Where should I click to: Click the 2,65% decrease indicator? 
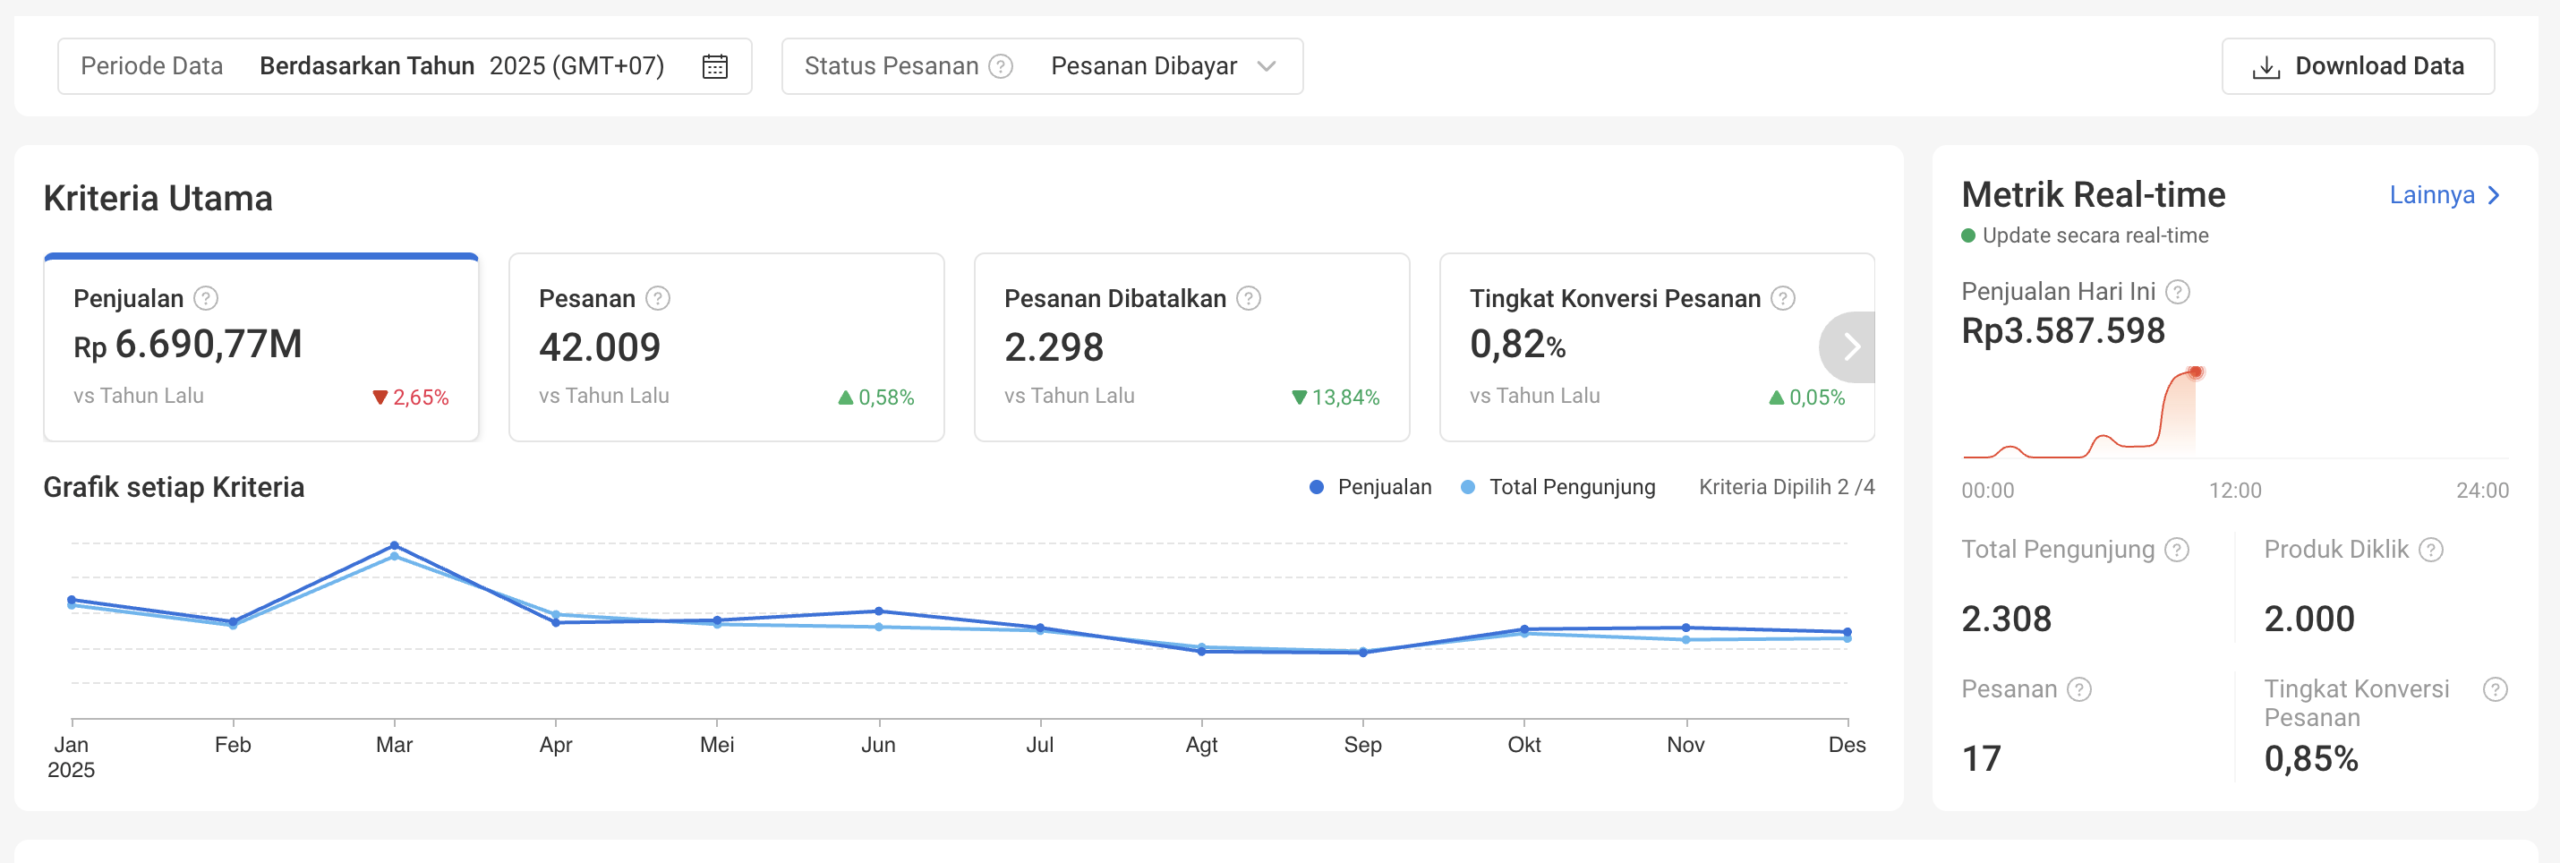pyautogui.click(x=410, y=397)
